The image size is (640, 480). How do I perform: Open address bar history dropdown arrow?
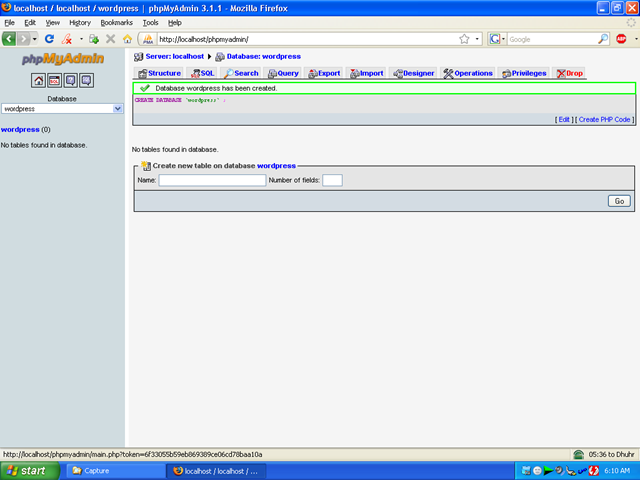click(x=477, y=39)
